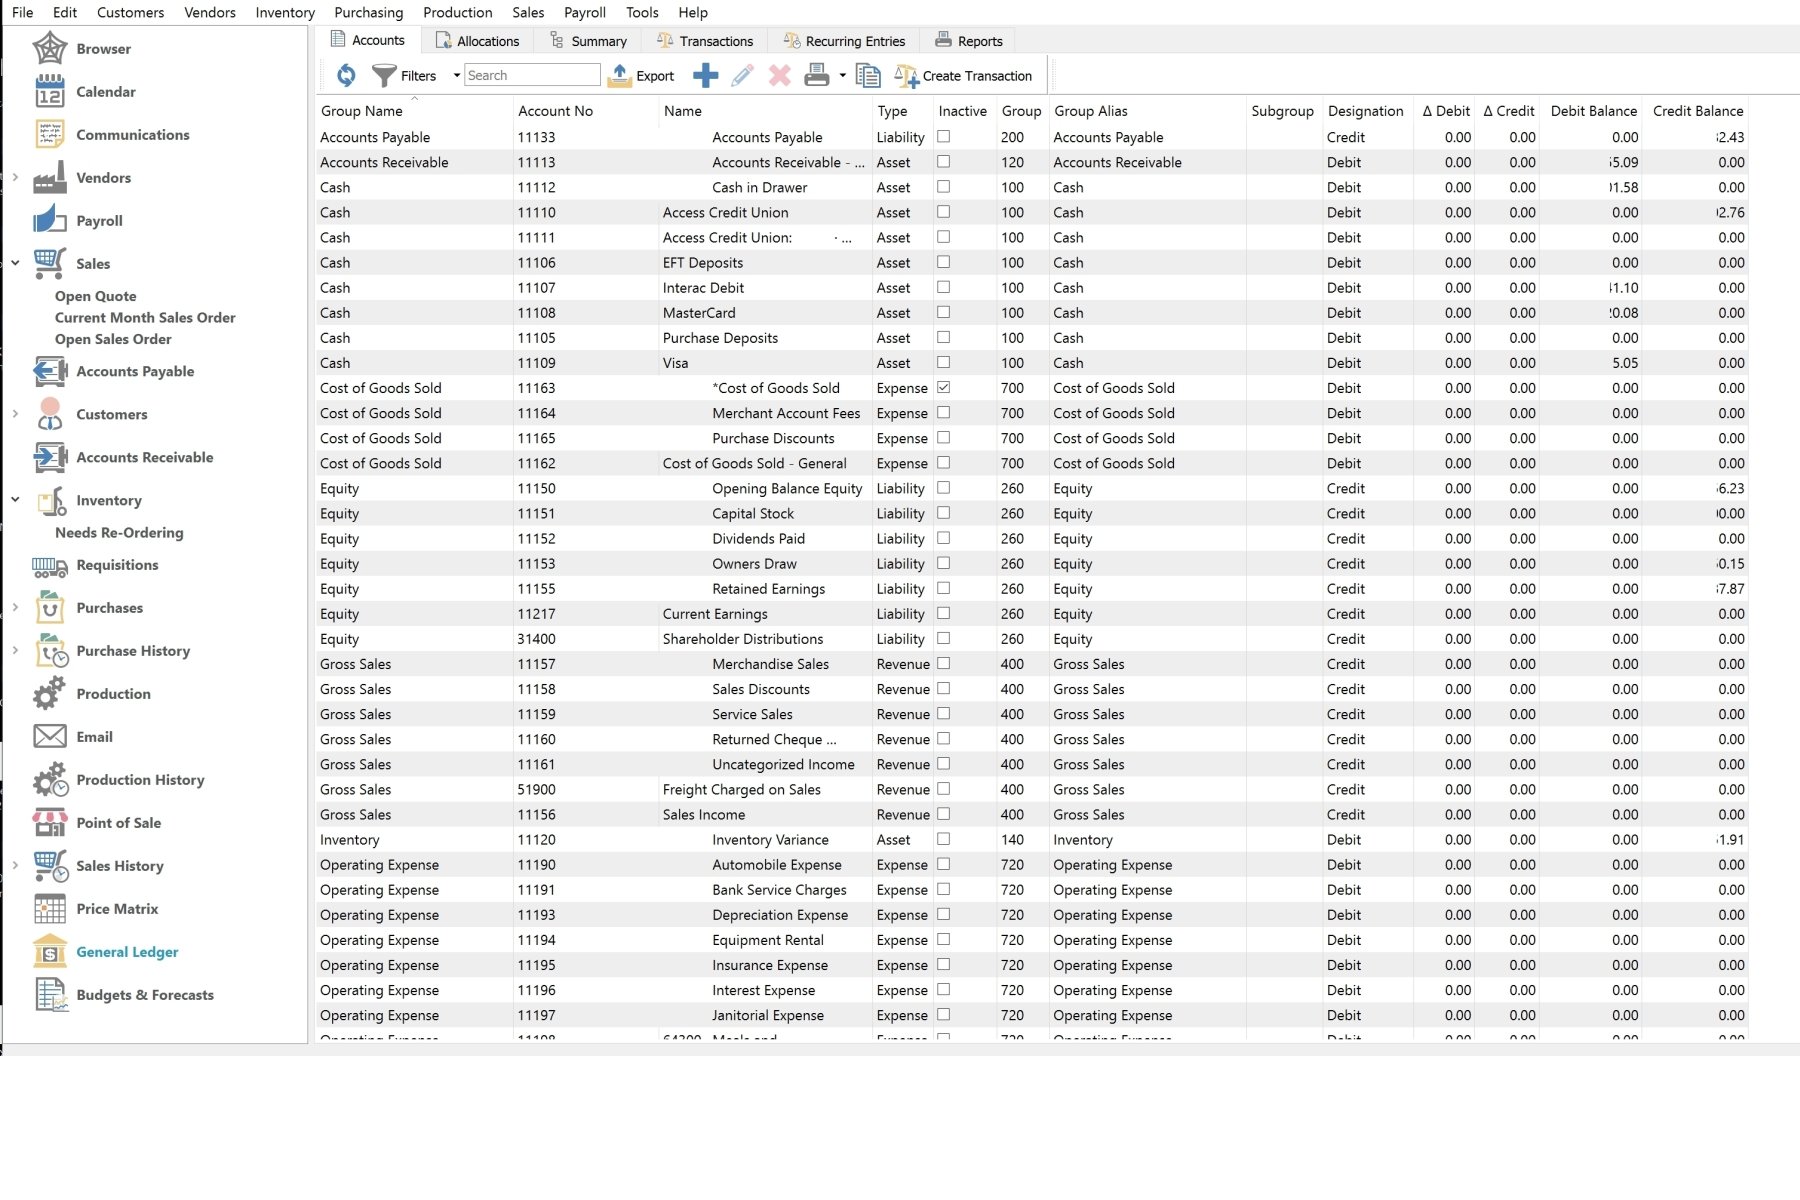This screenshot has height=1200, width=1800.
Task: Open the Purchases bag icon
Action: point(49,608)
